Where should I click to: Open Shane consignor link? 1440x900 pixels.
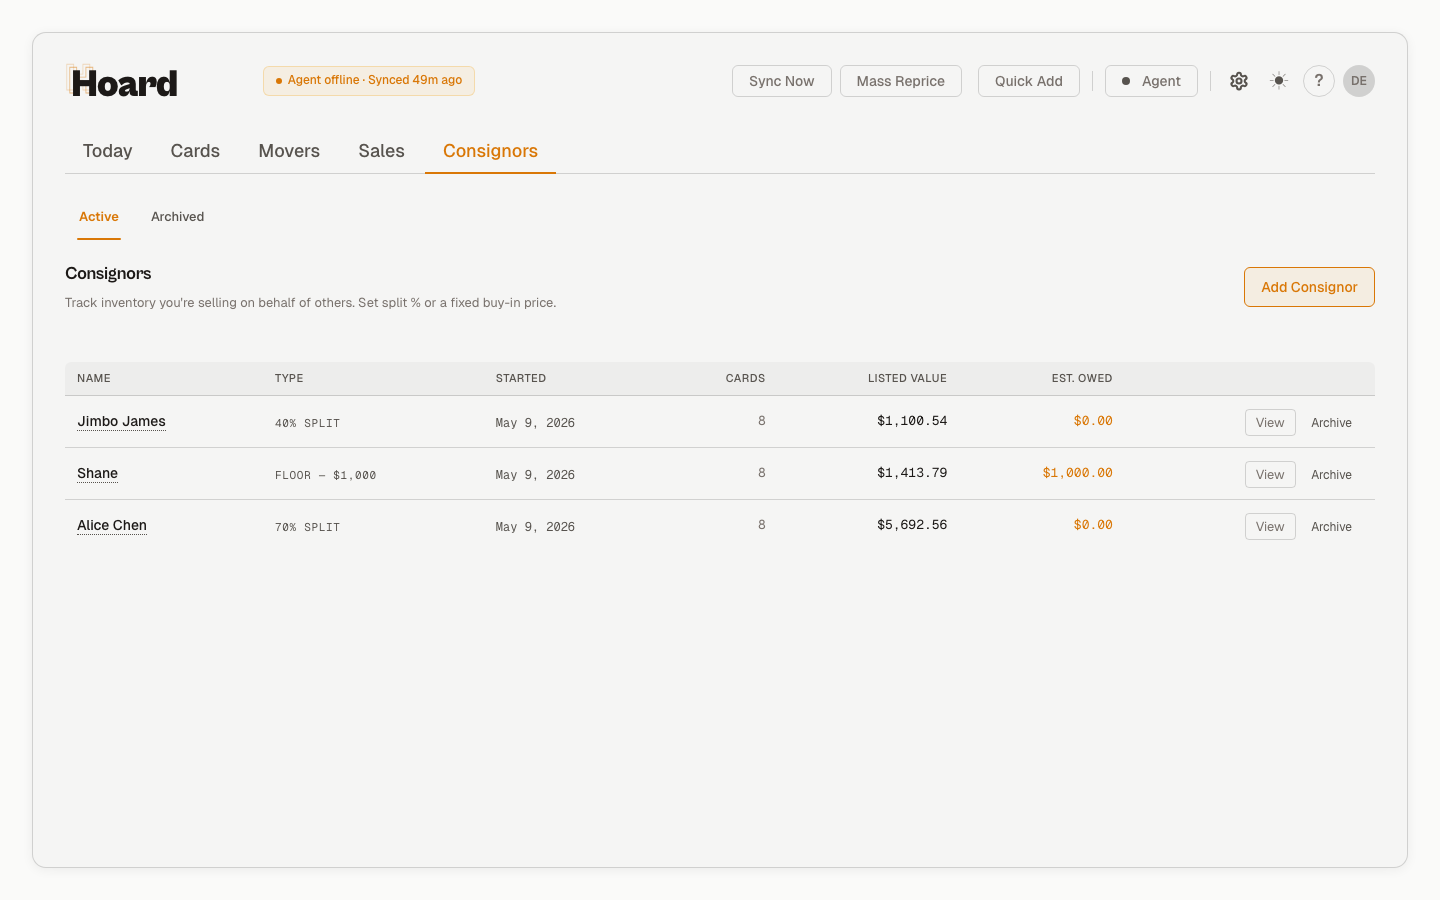[x=98, y=474]
